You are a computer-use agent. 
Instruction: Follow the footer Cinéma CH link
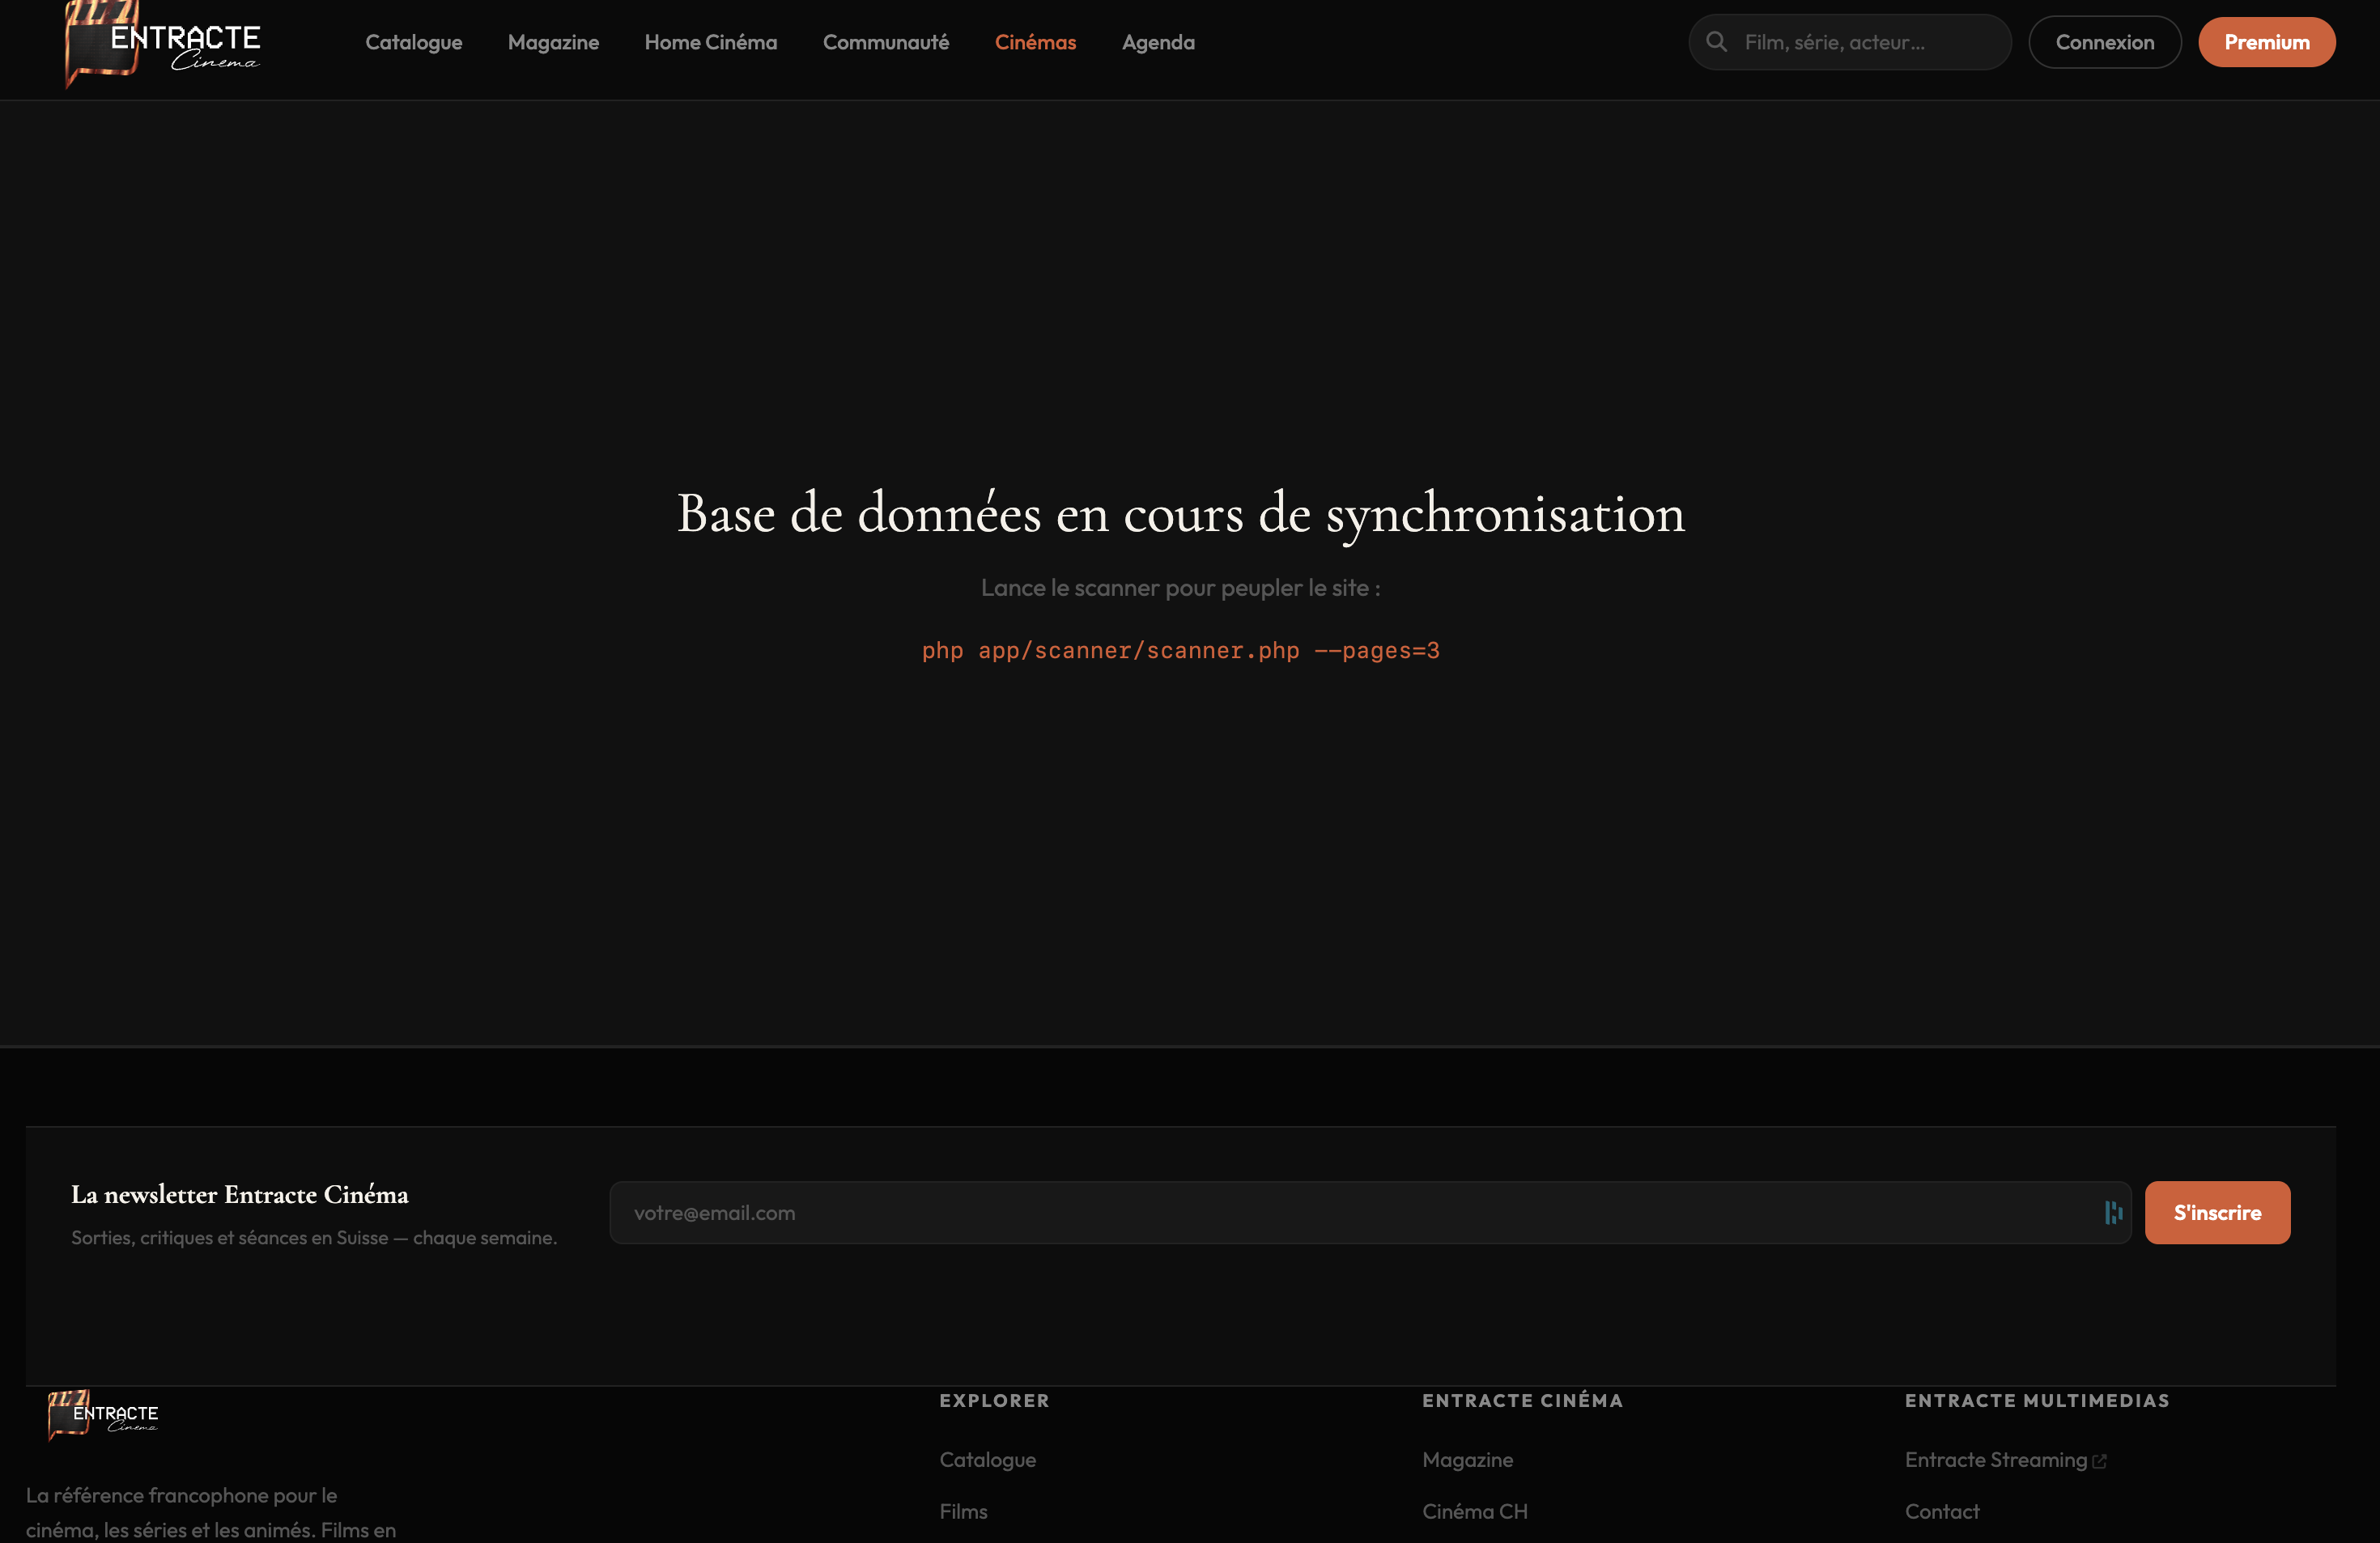1474,1511
